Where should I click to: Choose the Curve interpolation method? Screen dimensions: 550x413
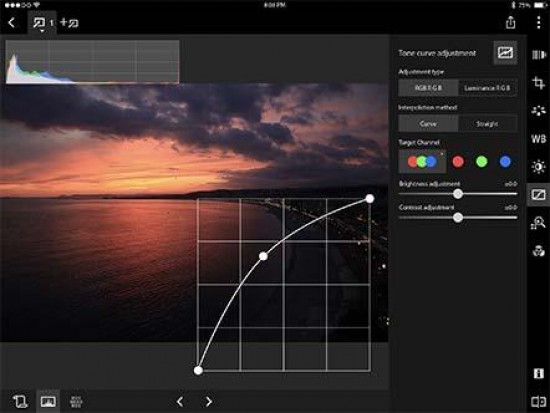428,124
